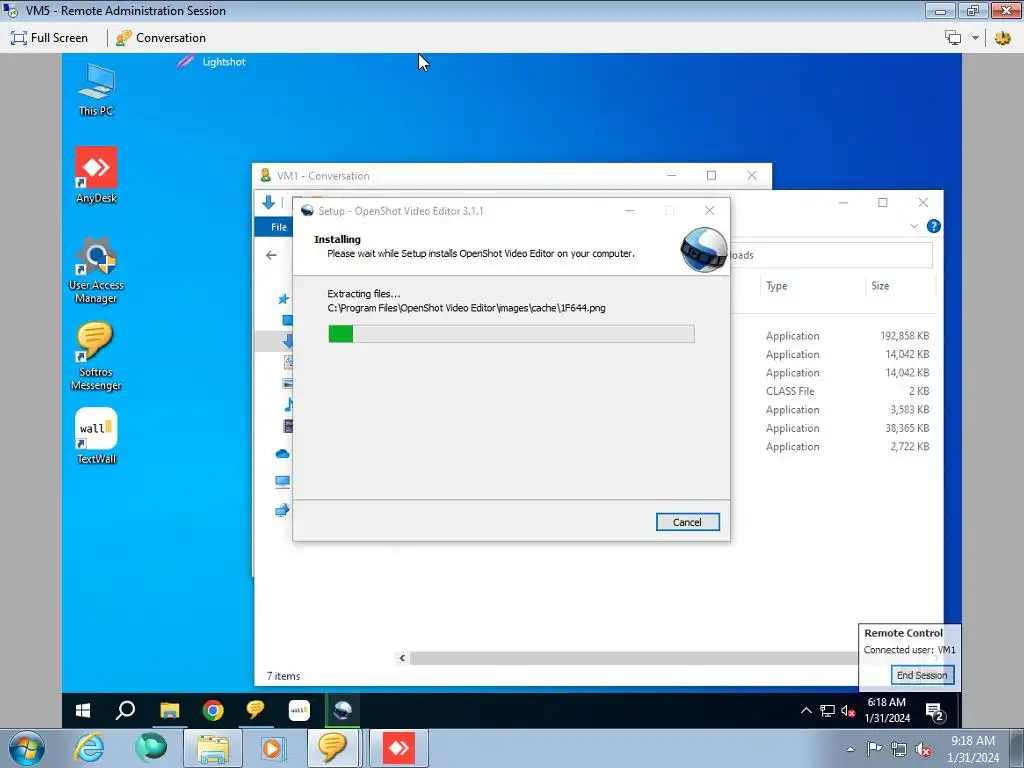Click the monitor selection icon in toolbar
1024x768 pixels.
coord(953,38)
